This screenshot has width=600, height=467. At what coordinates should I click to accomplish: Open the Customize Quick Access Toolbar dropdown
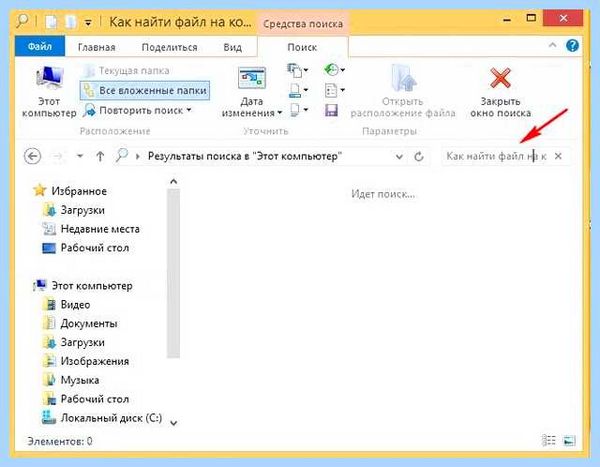pyautogui.click(x=88, y=23)
